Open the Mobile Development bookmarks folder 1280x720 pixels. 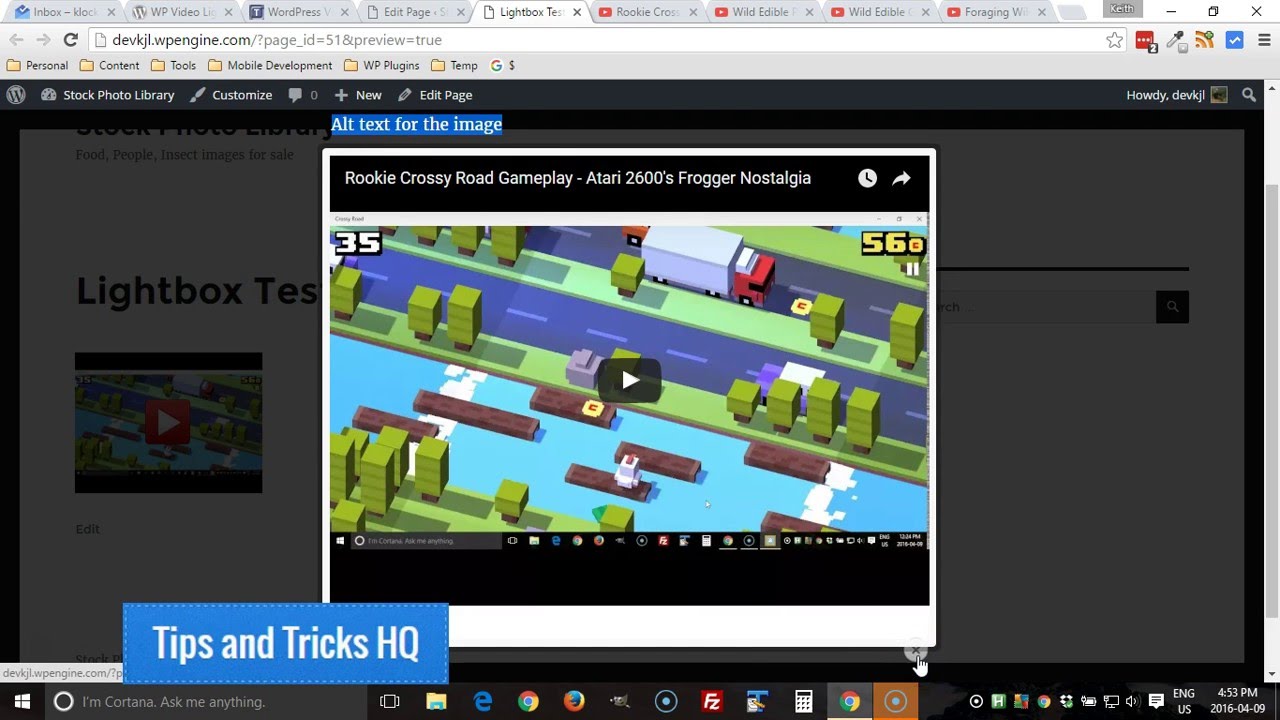(270, 66)
